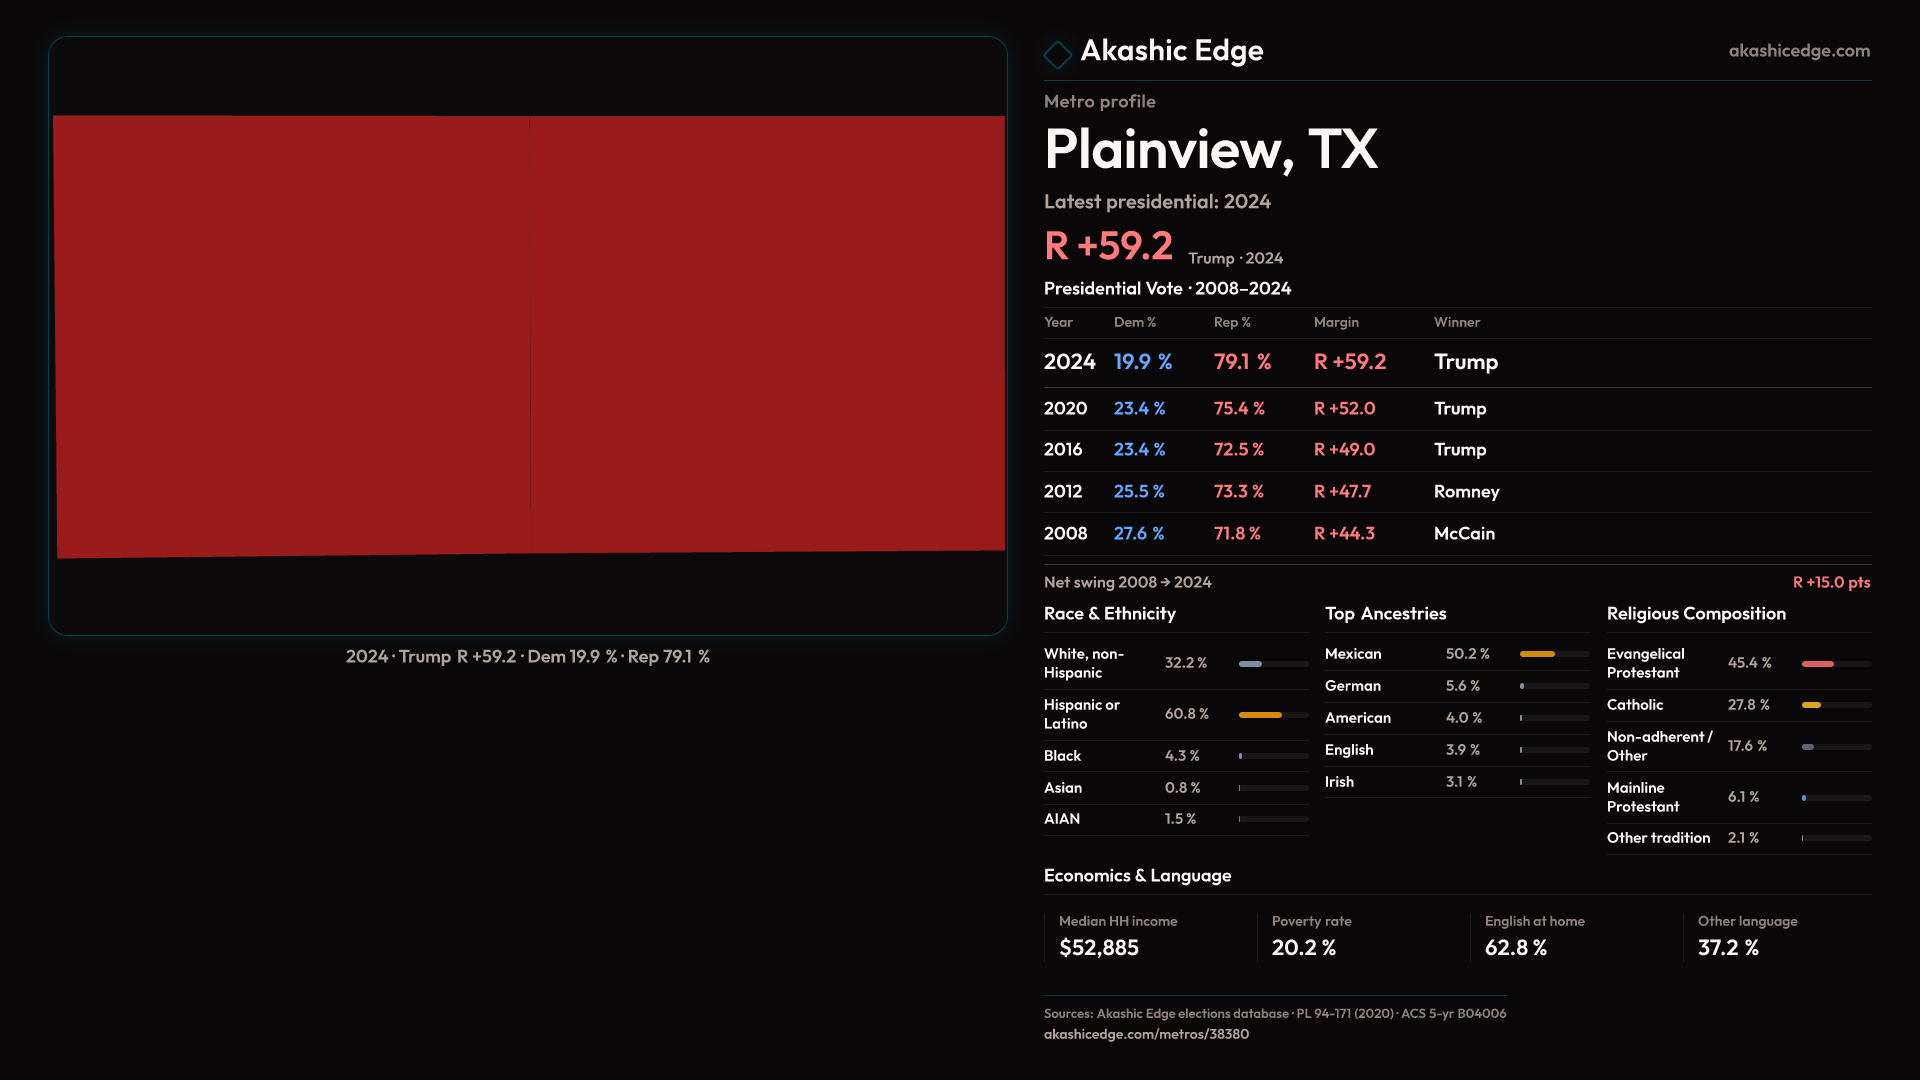Click the Evangelical Protestant red bar
Image resolution: width=1920 pixels, height=1080 pixels.
(x=1818, y=664)
